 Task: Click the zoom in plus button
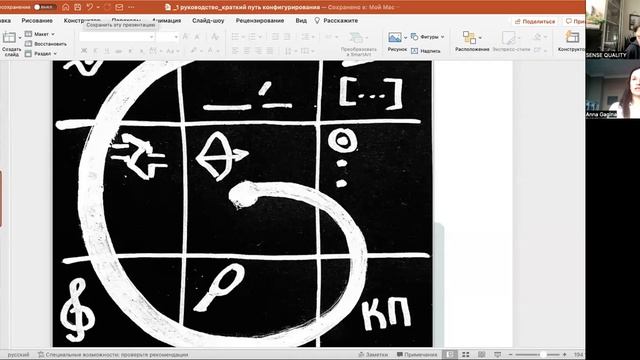[564, 355]
